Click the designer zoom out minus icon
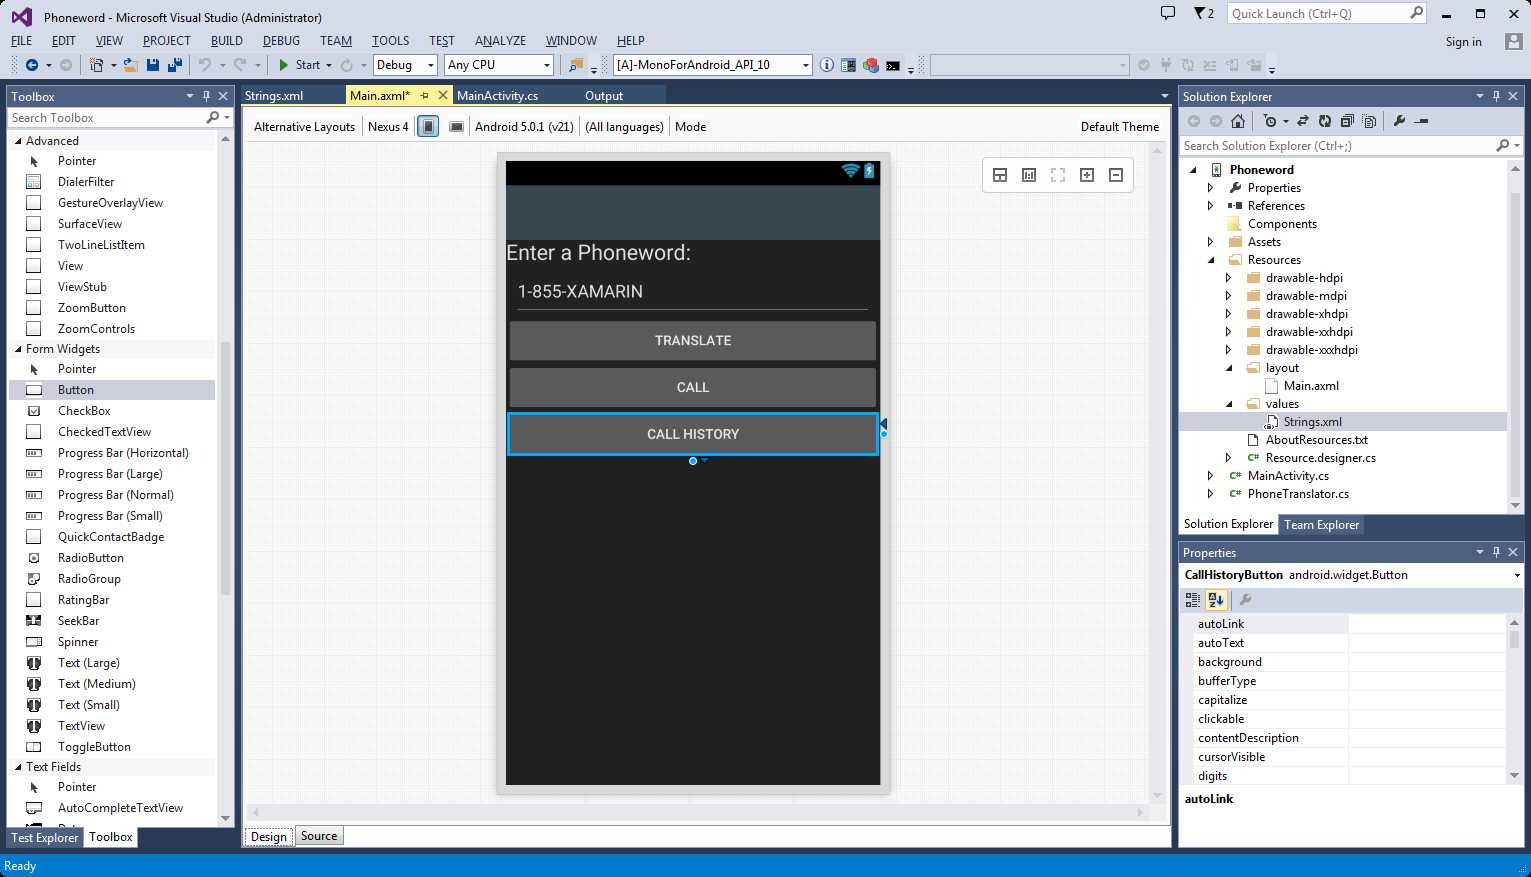 coord(1116,175)
